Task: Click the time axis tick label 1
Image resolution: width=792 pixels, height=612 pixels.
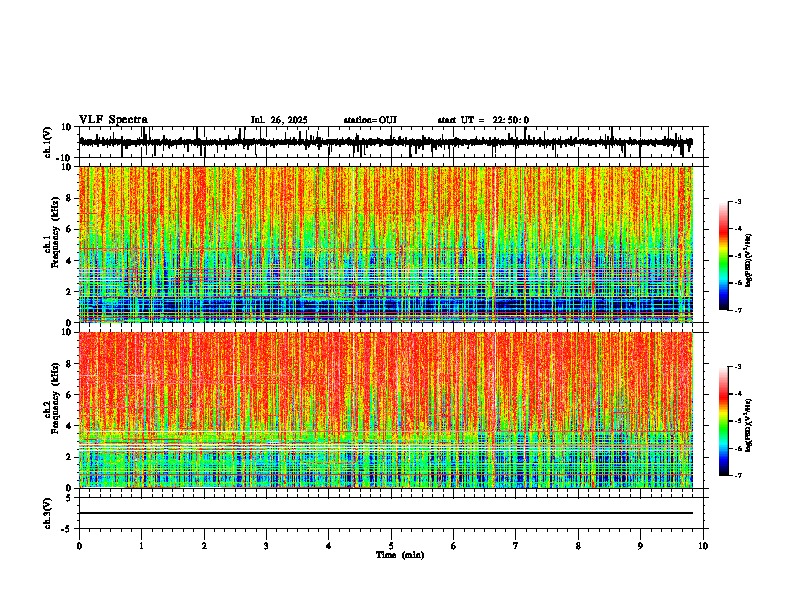Action: tap(141, 546)
